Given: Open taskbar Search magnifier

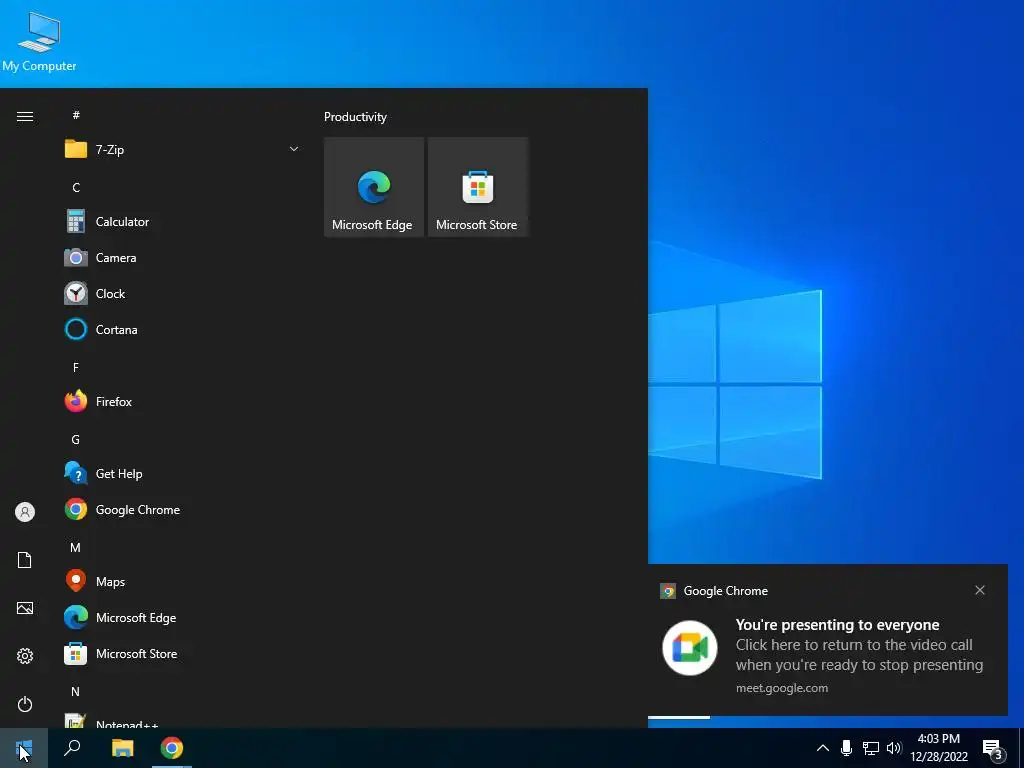Looking at the screenshot, I should [72, 748].
